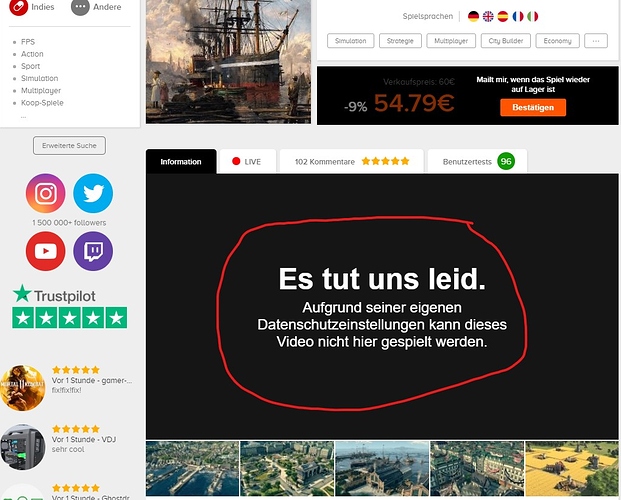
Task: Click the Bestätigen button
Action: pos(533,107)
